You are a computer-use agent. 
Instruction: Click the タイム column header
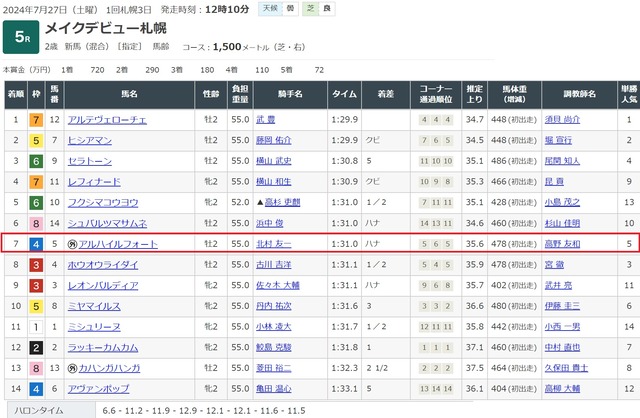(x=344, y=95)
